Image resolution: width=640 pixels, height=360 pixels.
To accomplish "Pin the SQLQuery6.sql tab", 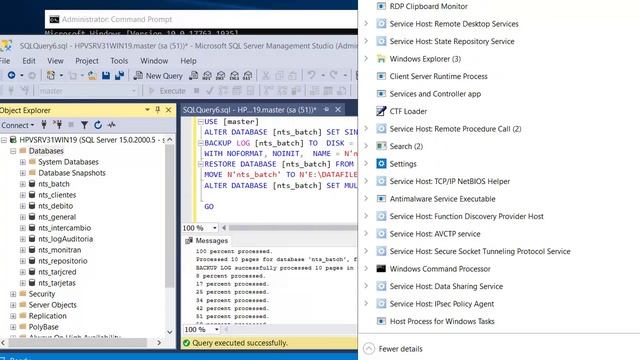I will point(326,109).
